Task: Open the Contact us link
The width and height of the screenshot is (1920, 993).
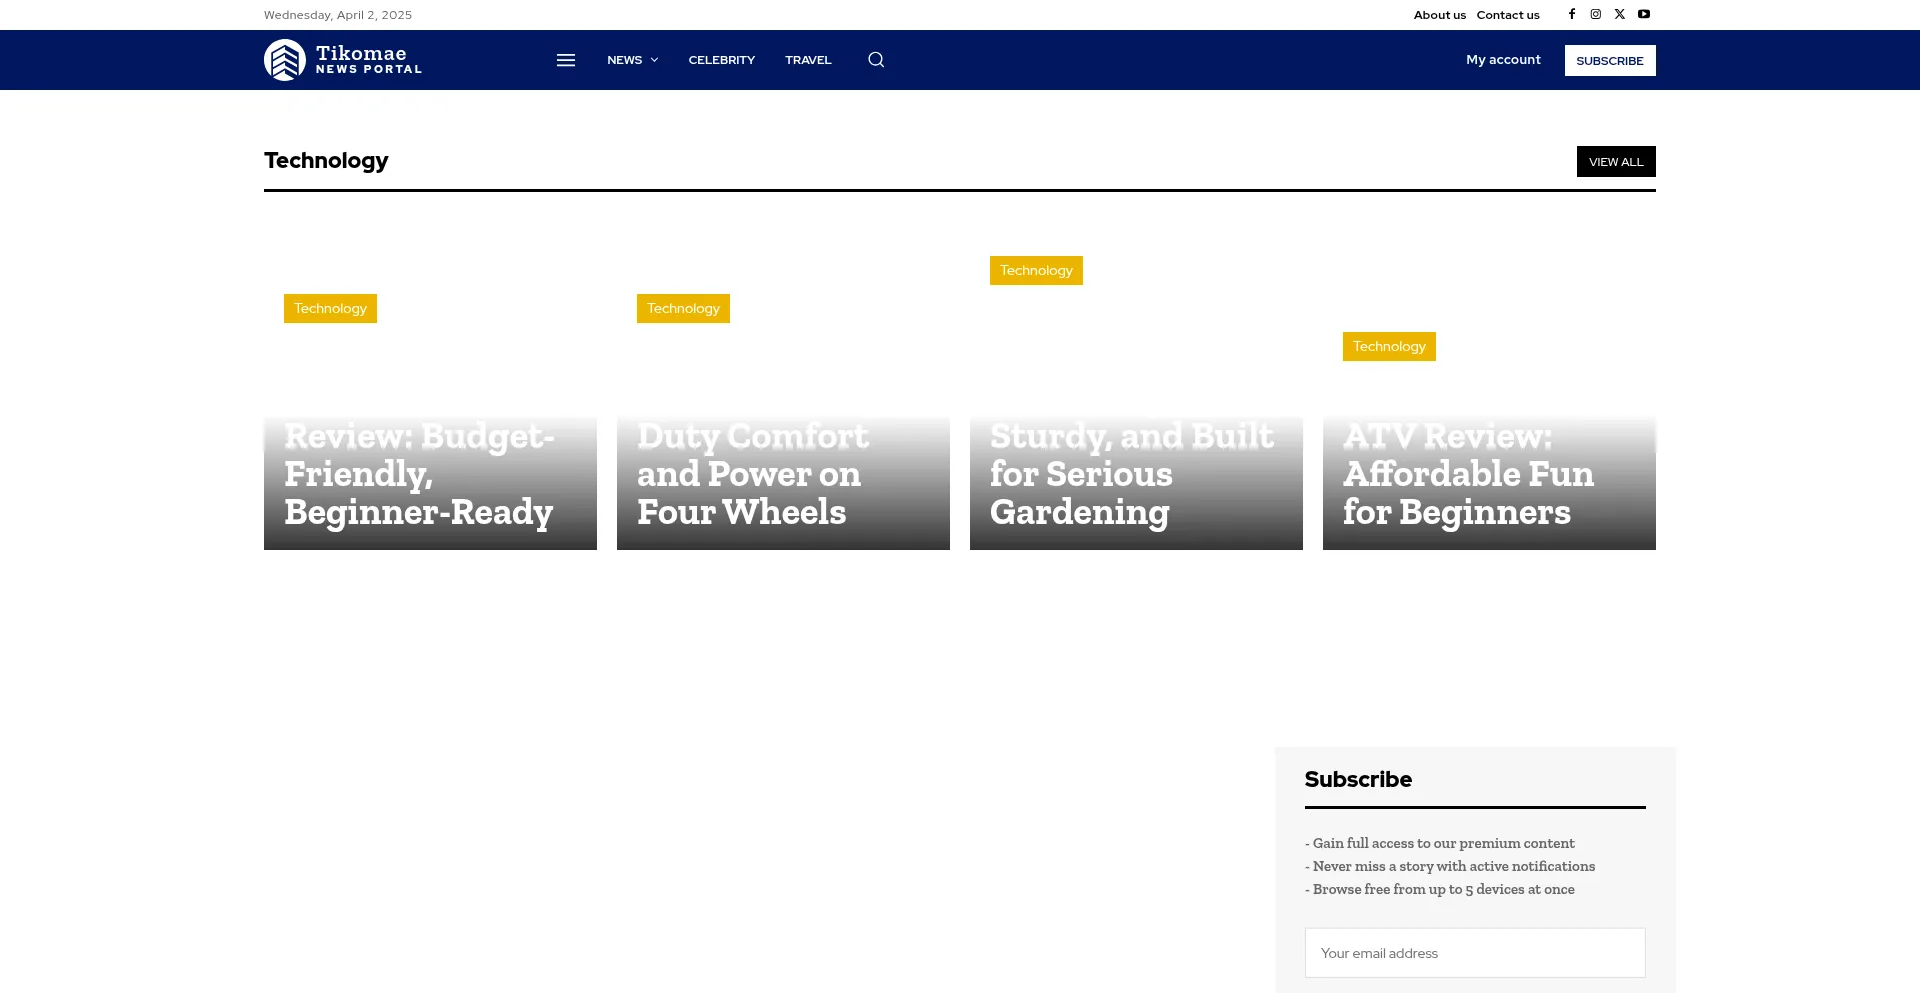Action: coord(1508,15)
